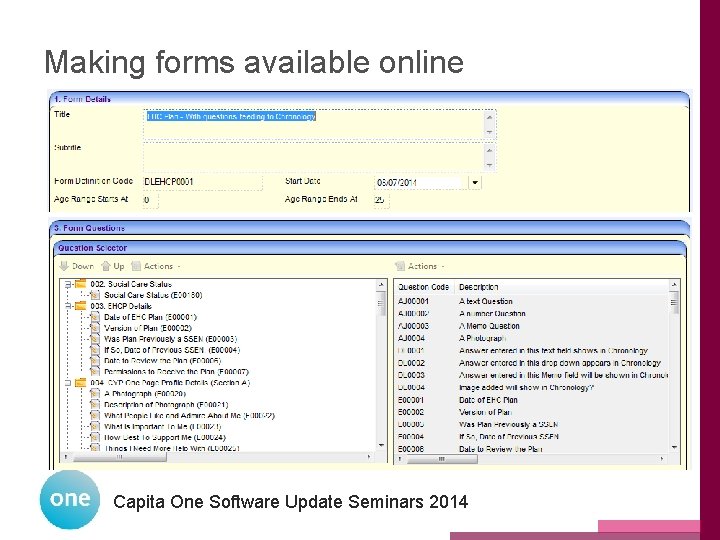This screenshot has height=540, width=720.
Task: Sort by Question Code column header
Action: click(424, 287)
